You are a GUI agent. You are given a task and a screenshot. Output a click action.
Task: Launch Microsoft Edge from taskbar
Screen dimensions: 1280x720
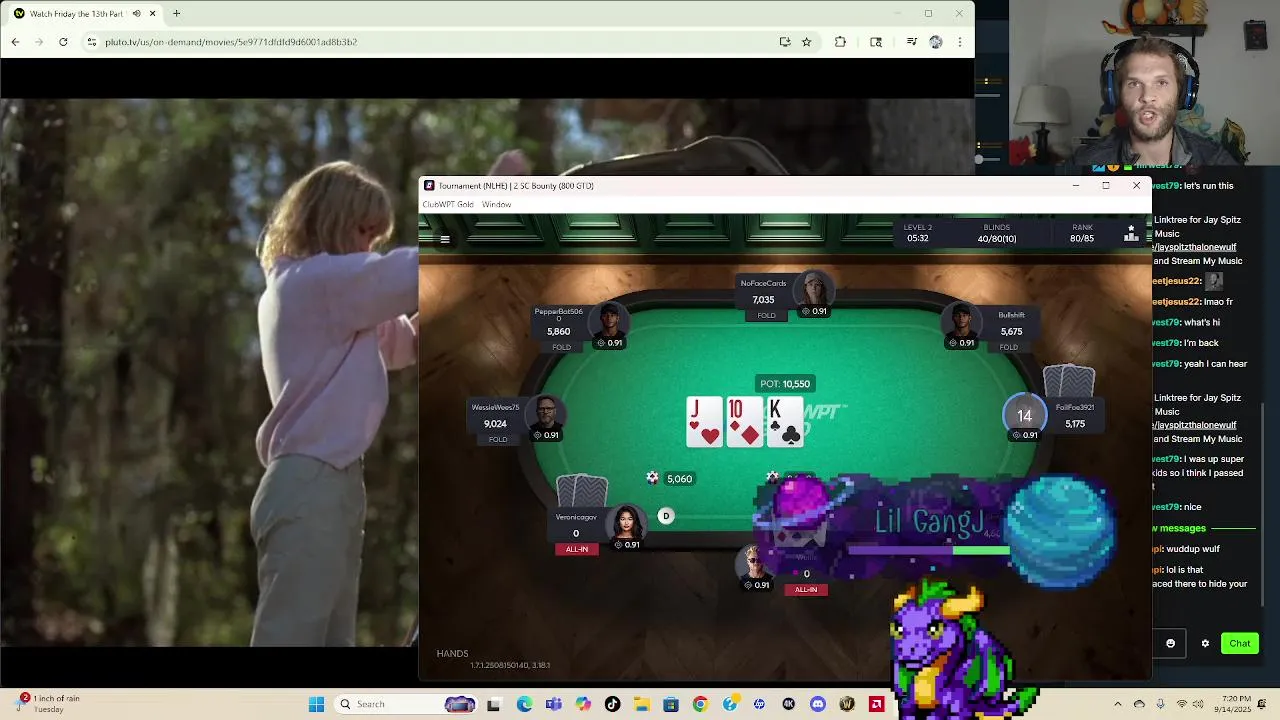click(x=524, y=705)
